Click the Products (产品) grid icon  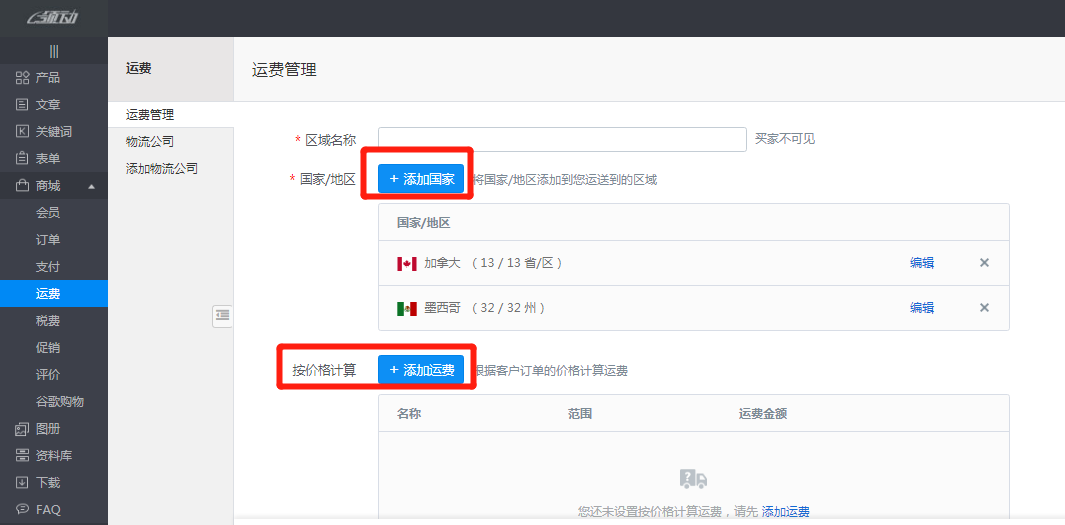[22, 78]
